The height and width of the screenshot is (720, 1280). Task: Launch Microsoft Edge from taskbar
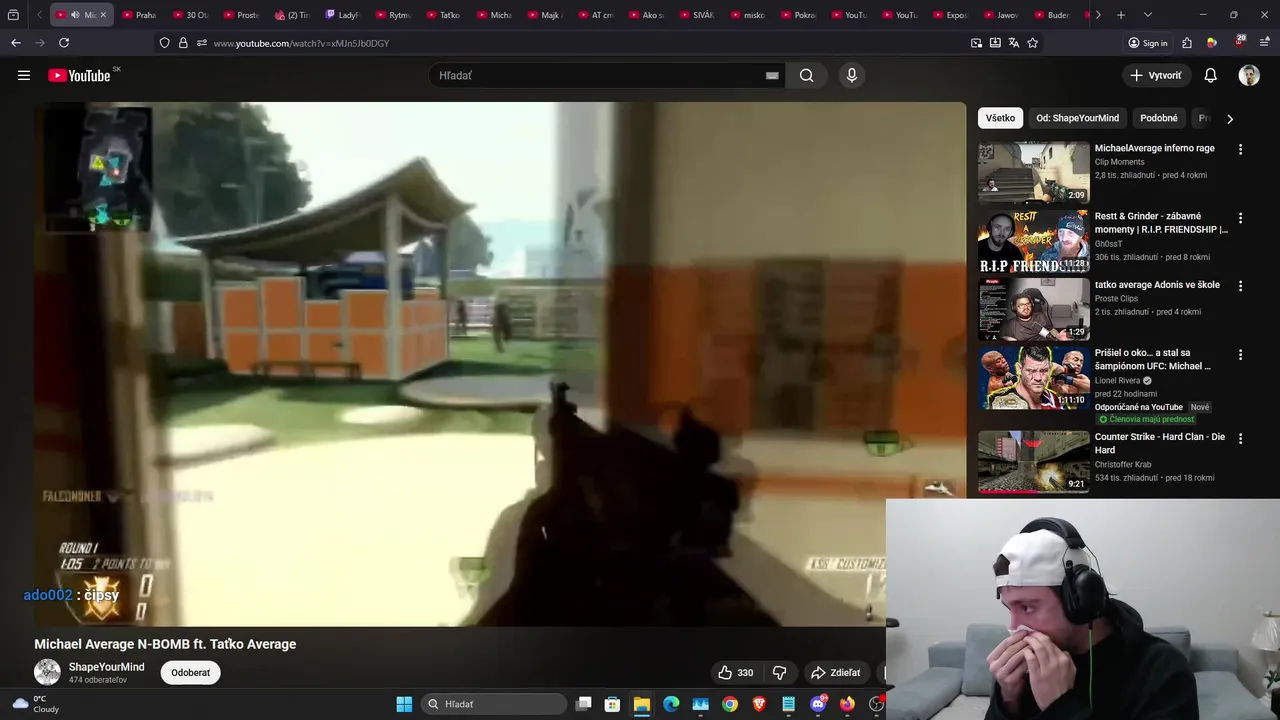[671, 704]
